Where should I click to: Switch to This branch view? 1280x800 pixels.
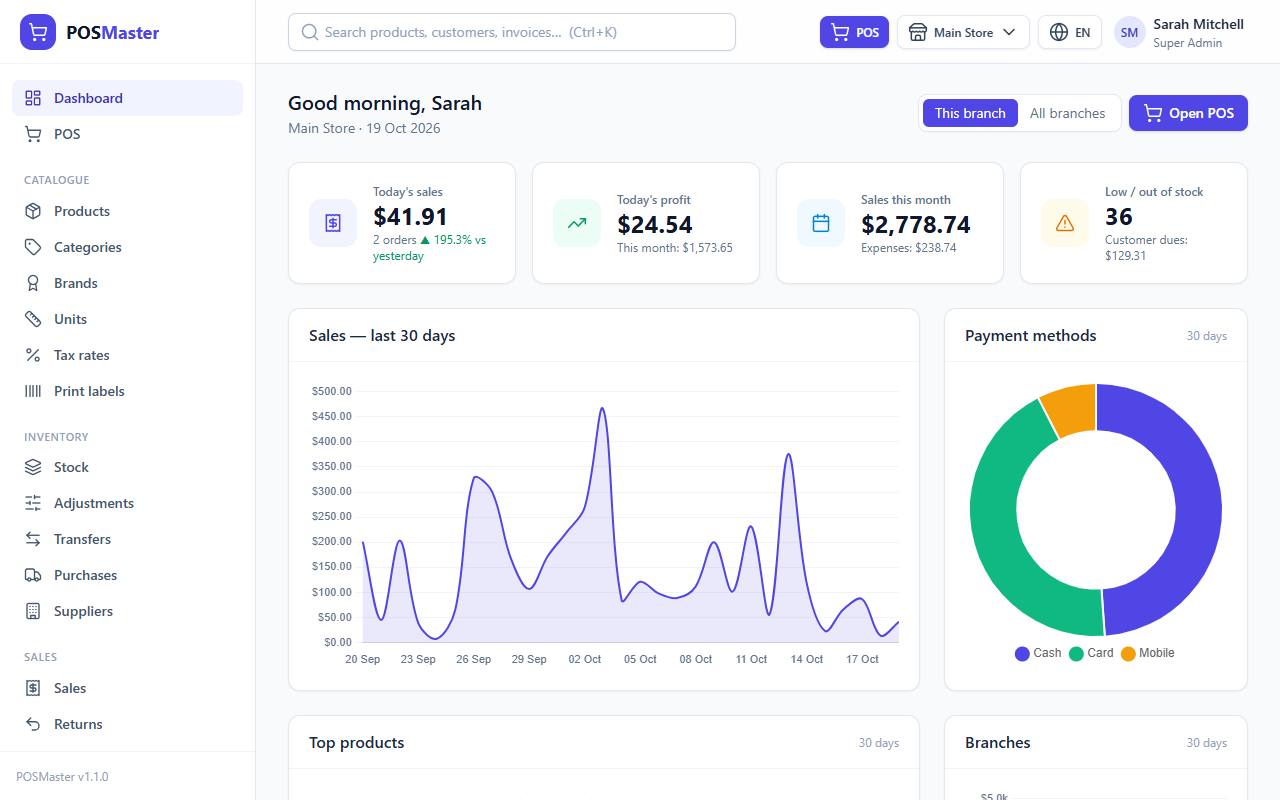click(970, 113)
